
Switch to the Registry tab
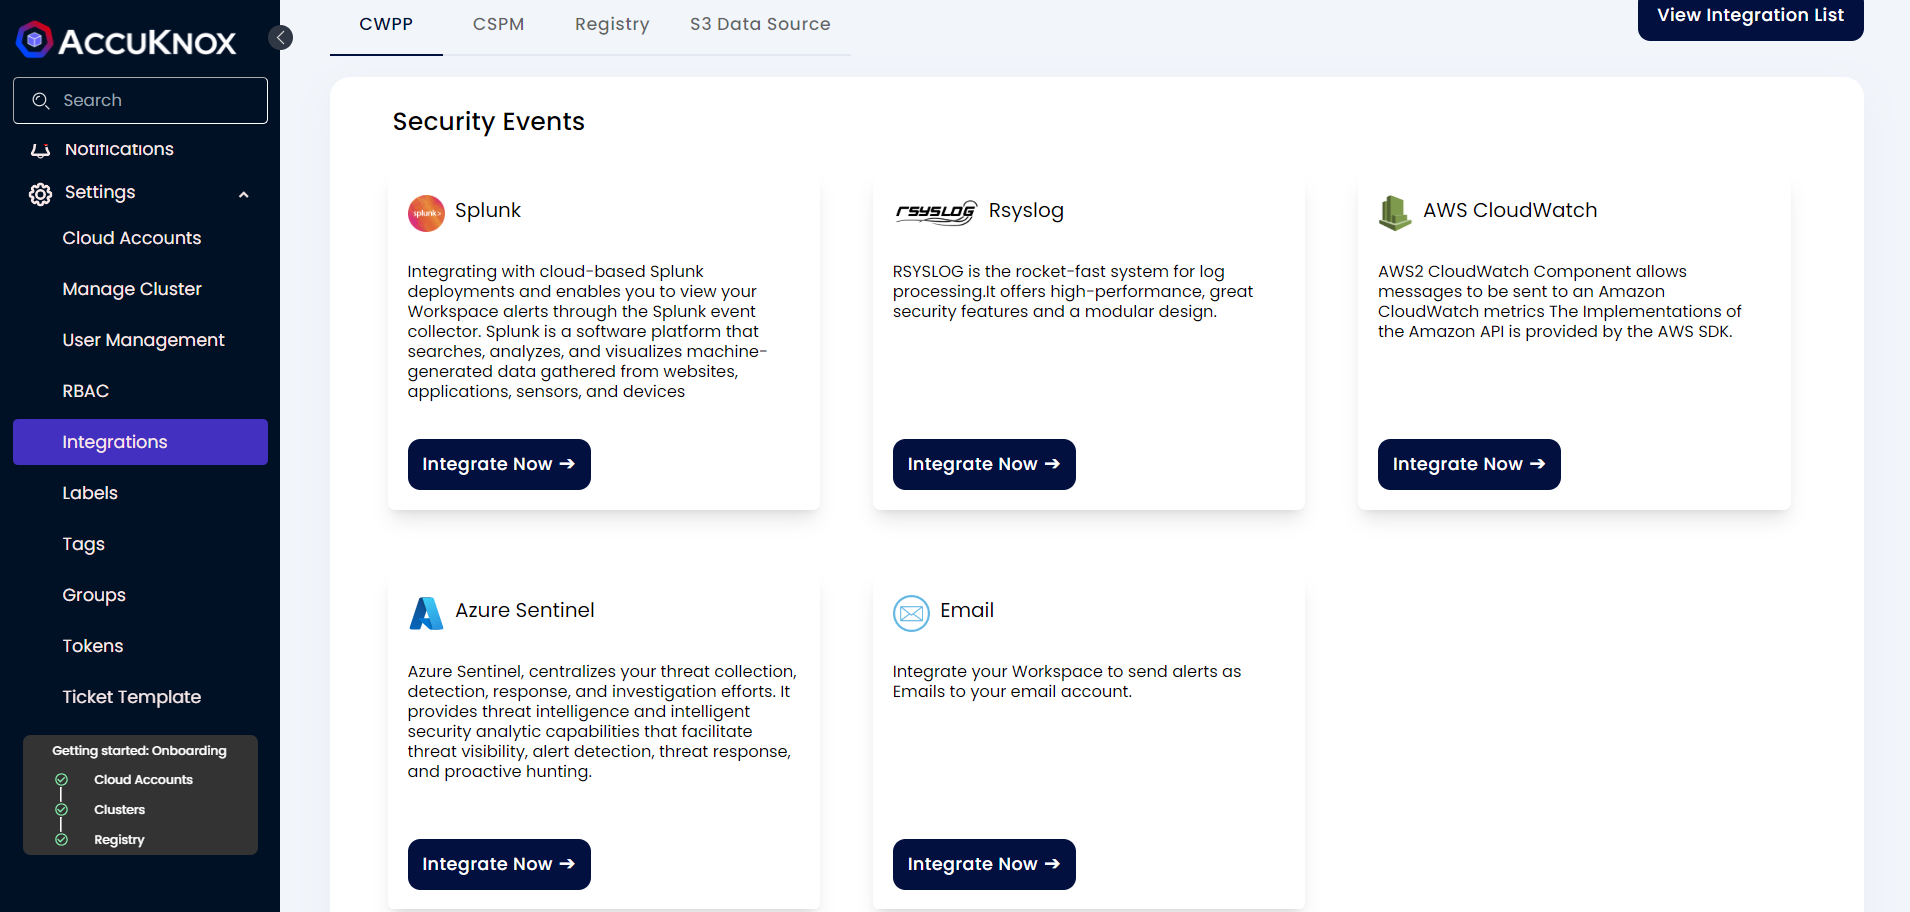click(612, 24)
